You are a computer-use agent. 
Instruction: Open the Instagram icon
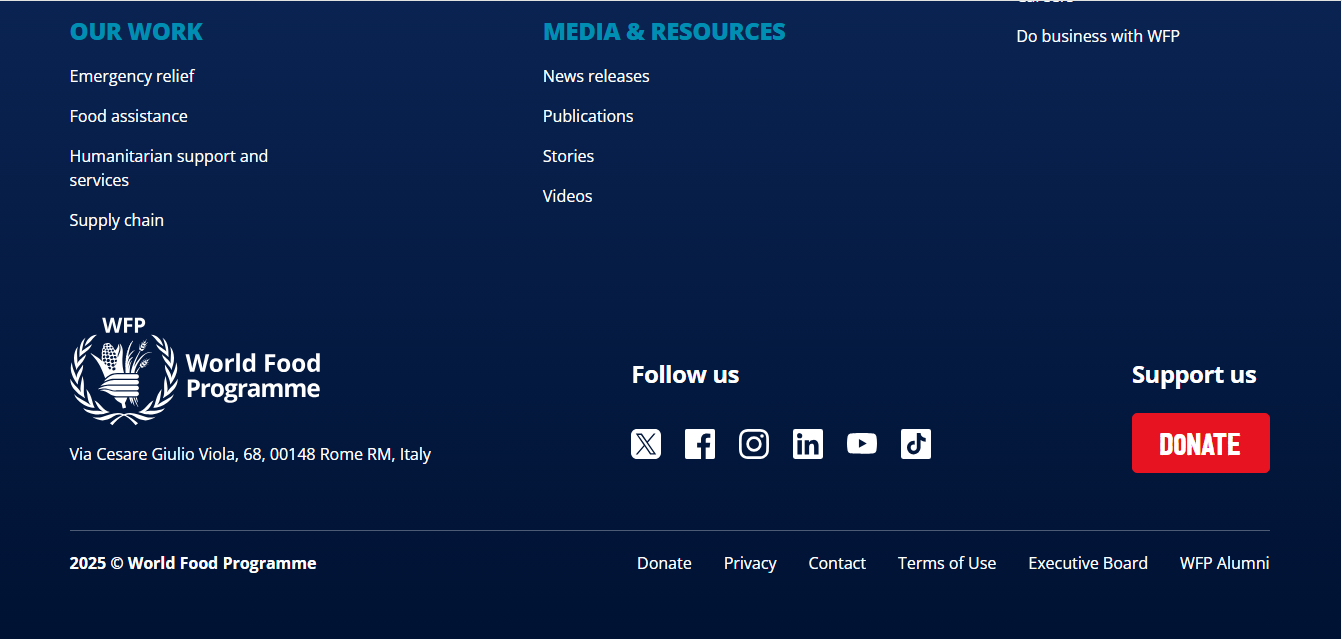[754, 443]
